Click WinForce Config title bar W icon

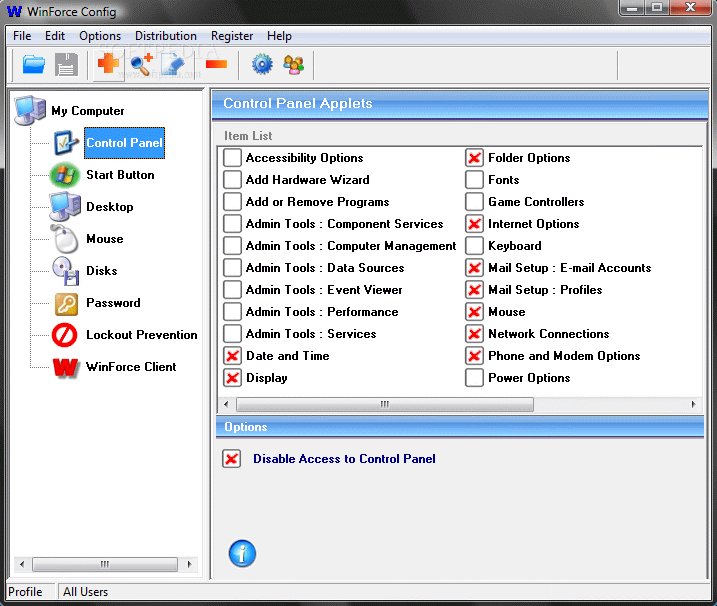point(14,11)
